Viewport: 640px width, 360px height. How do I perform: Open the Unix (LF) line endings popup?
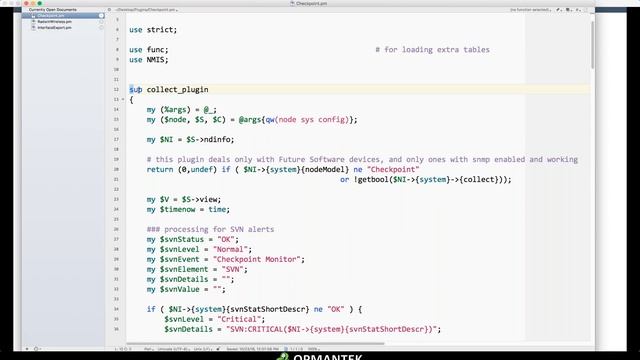pos(203,349)
